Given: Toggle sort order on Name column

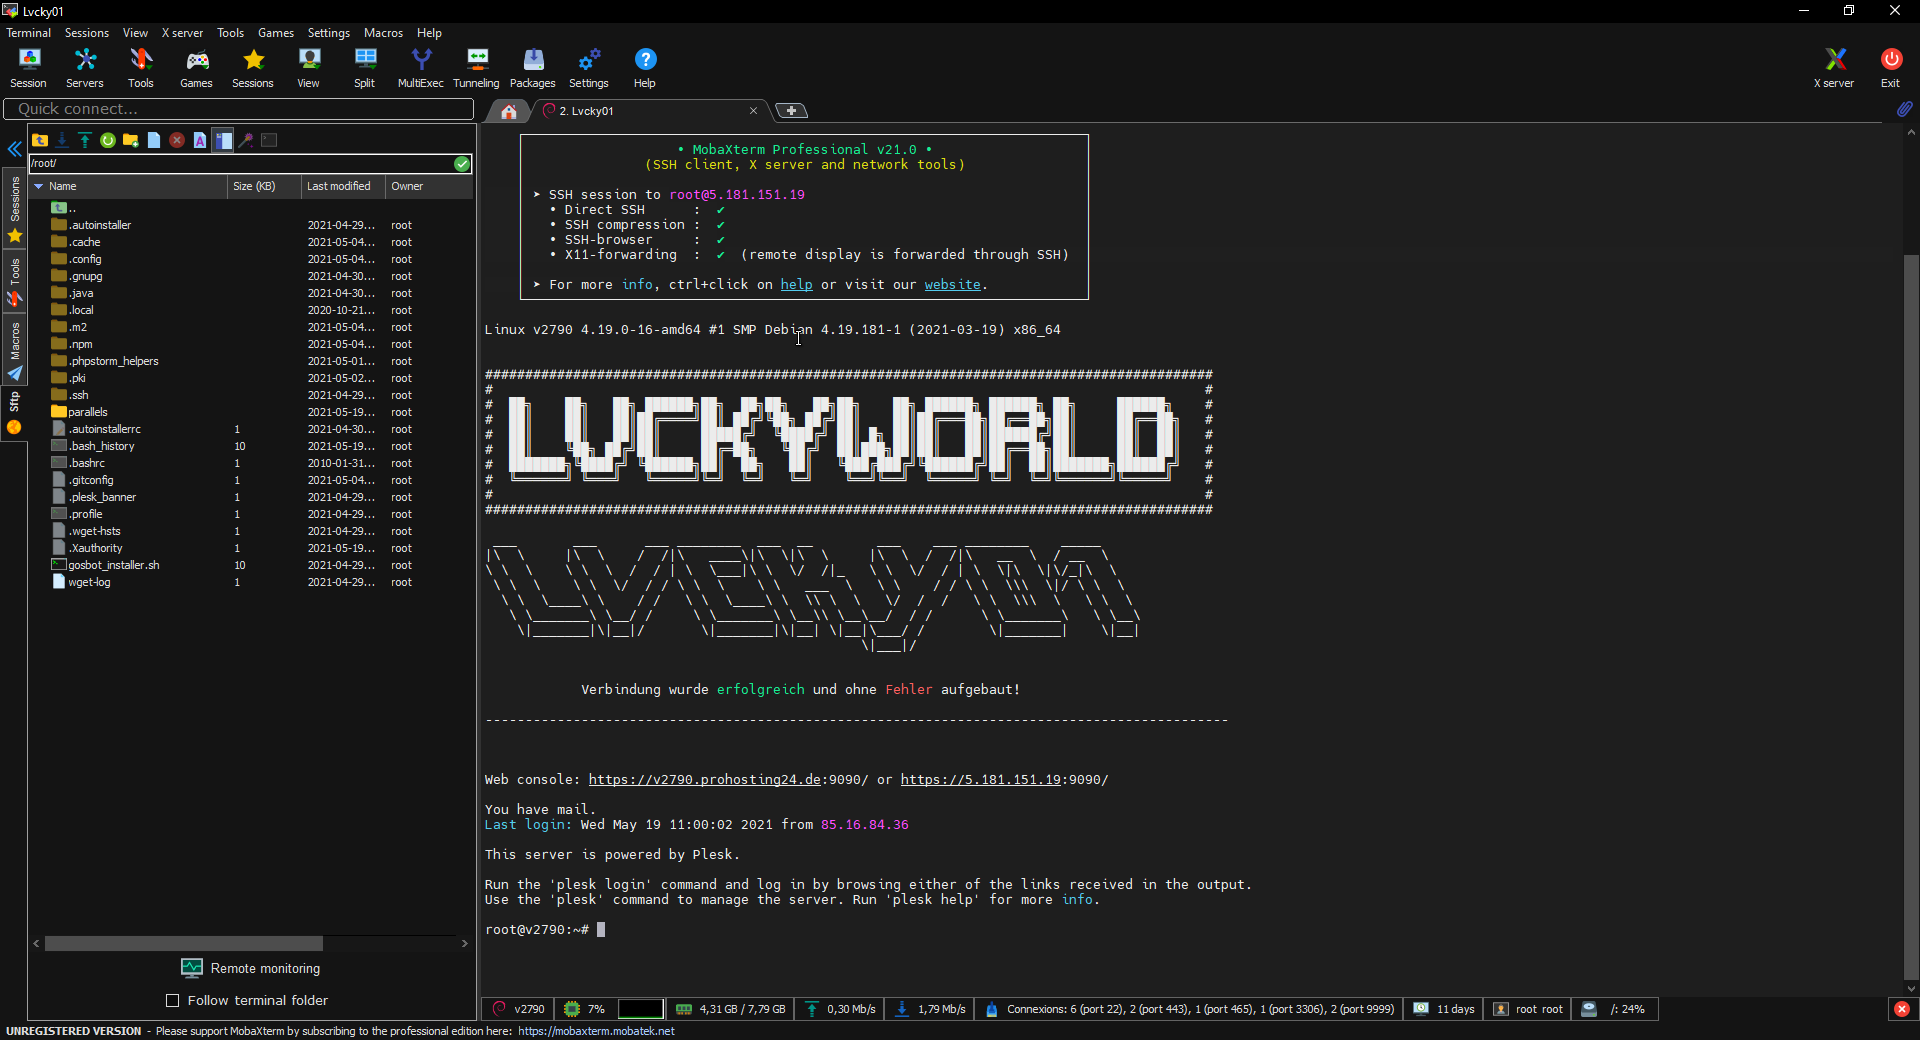Looking at the screenshot, I should (63, 186).
